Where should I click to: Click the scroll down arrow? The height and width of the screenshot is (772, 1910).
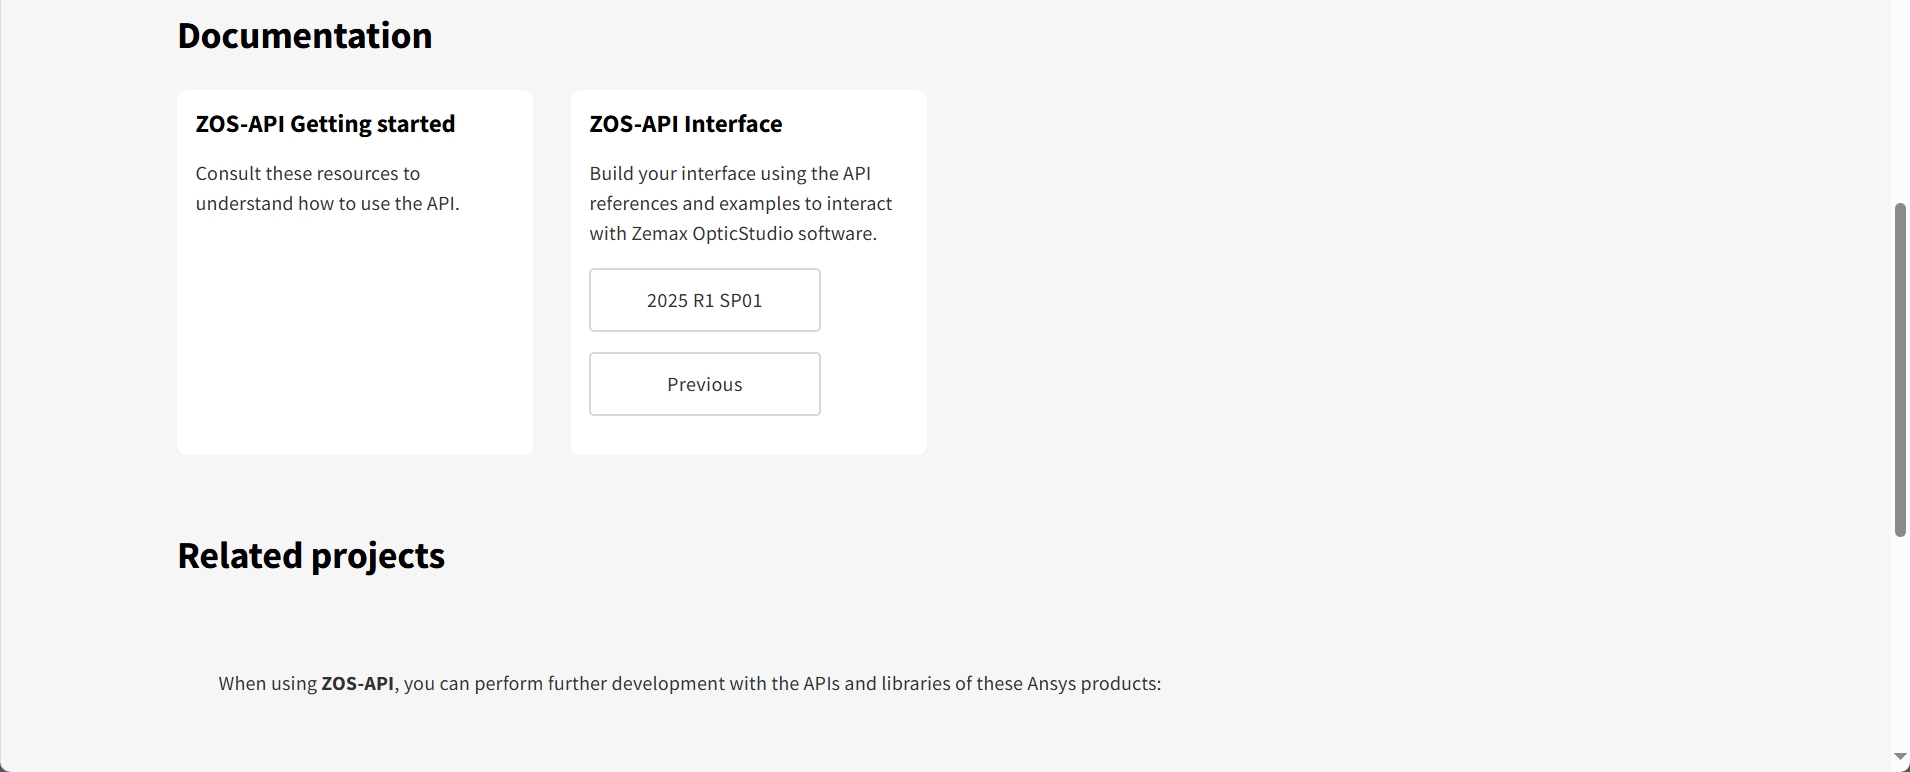(x=1899, y=757)
